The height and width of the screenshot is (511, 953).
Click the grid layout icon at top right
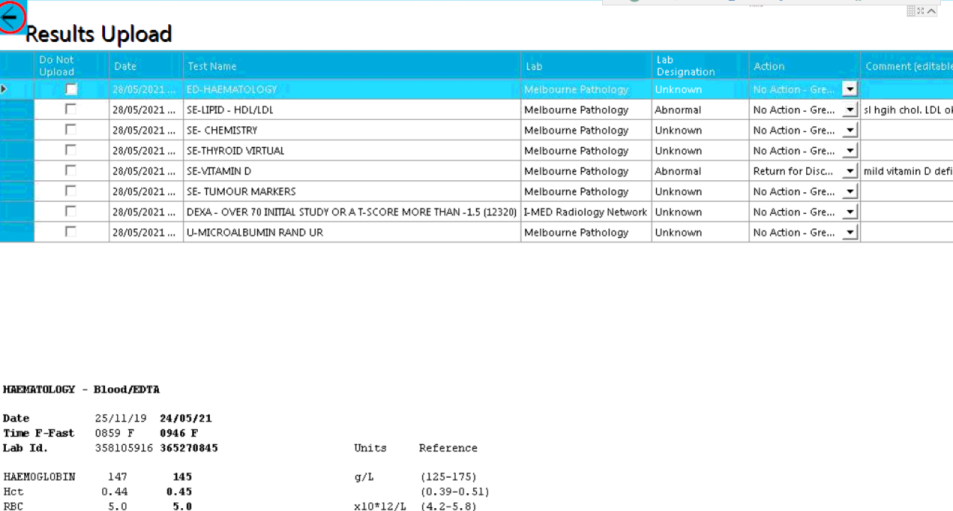click(911, 11)
